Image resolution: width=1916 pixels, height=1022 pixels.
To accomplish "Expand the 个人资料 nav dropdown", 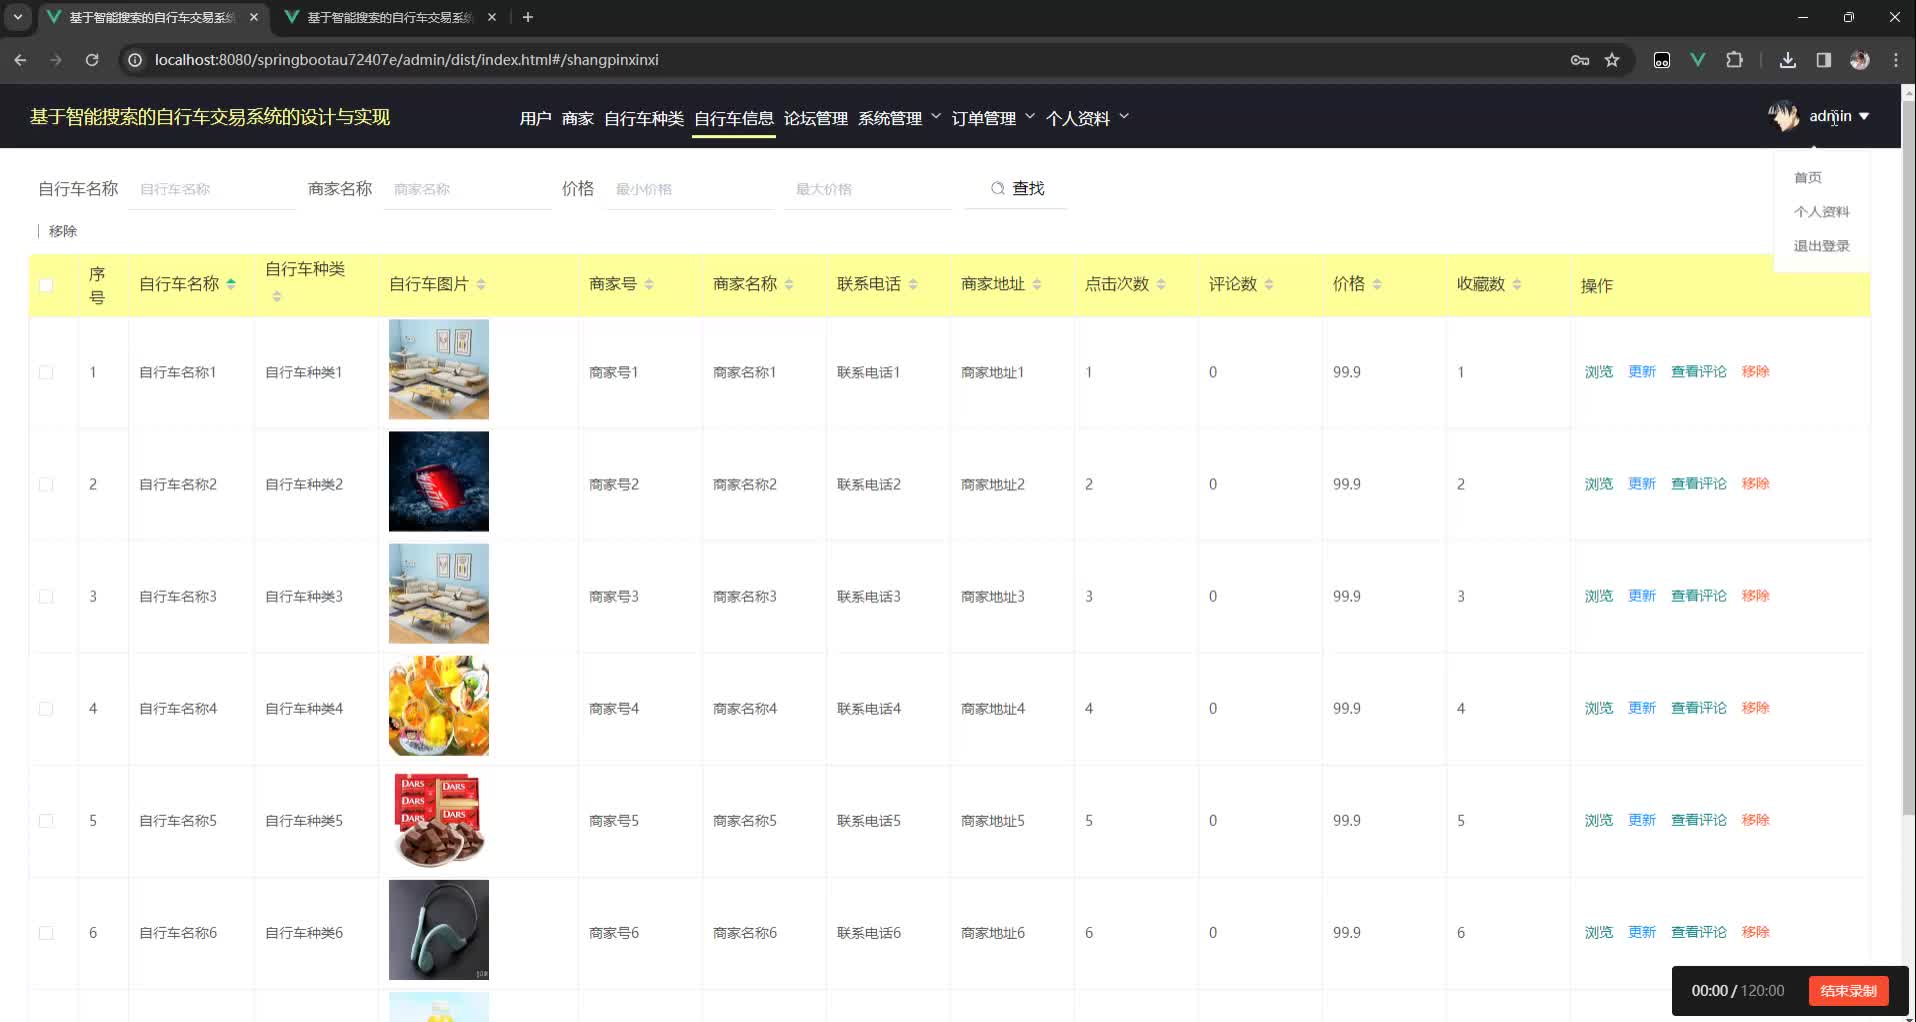I will (1087, 118).
